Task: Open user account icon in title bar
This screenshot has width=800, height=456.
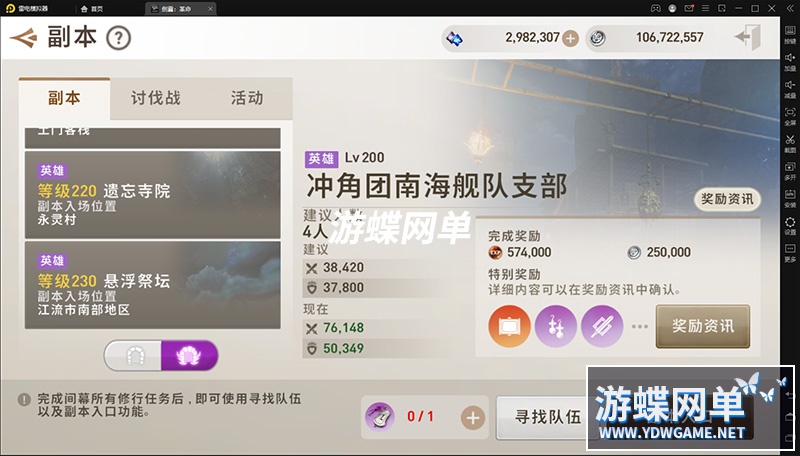Action: coord(672,8)
